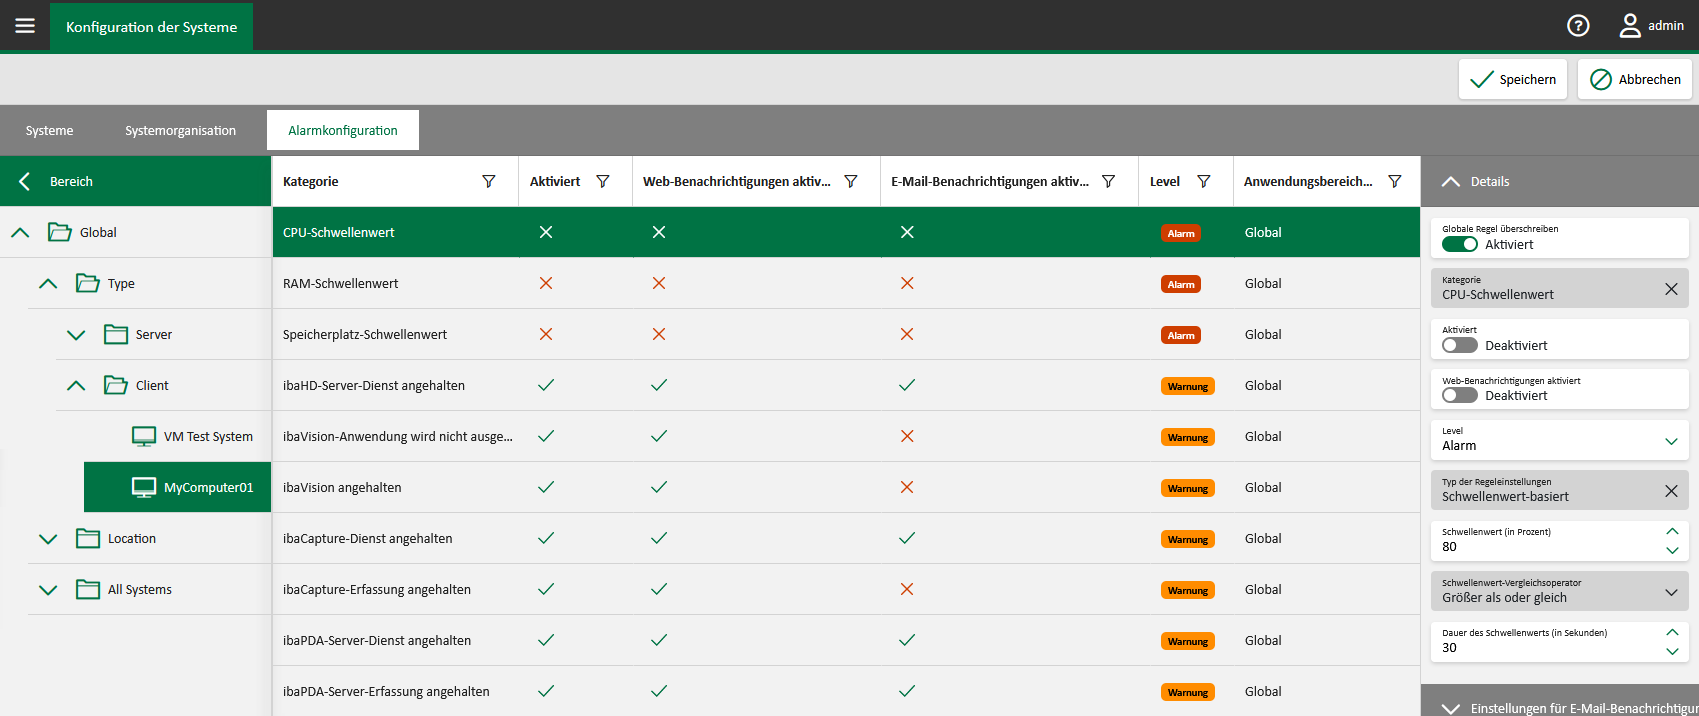Collapse the Type tree node
This screenshot has height=716, width=1699.
click(x=48, y=283)
